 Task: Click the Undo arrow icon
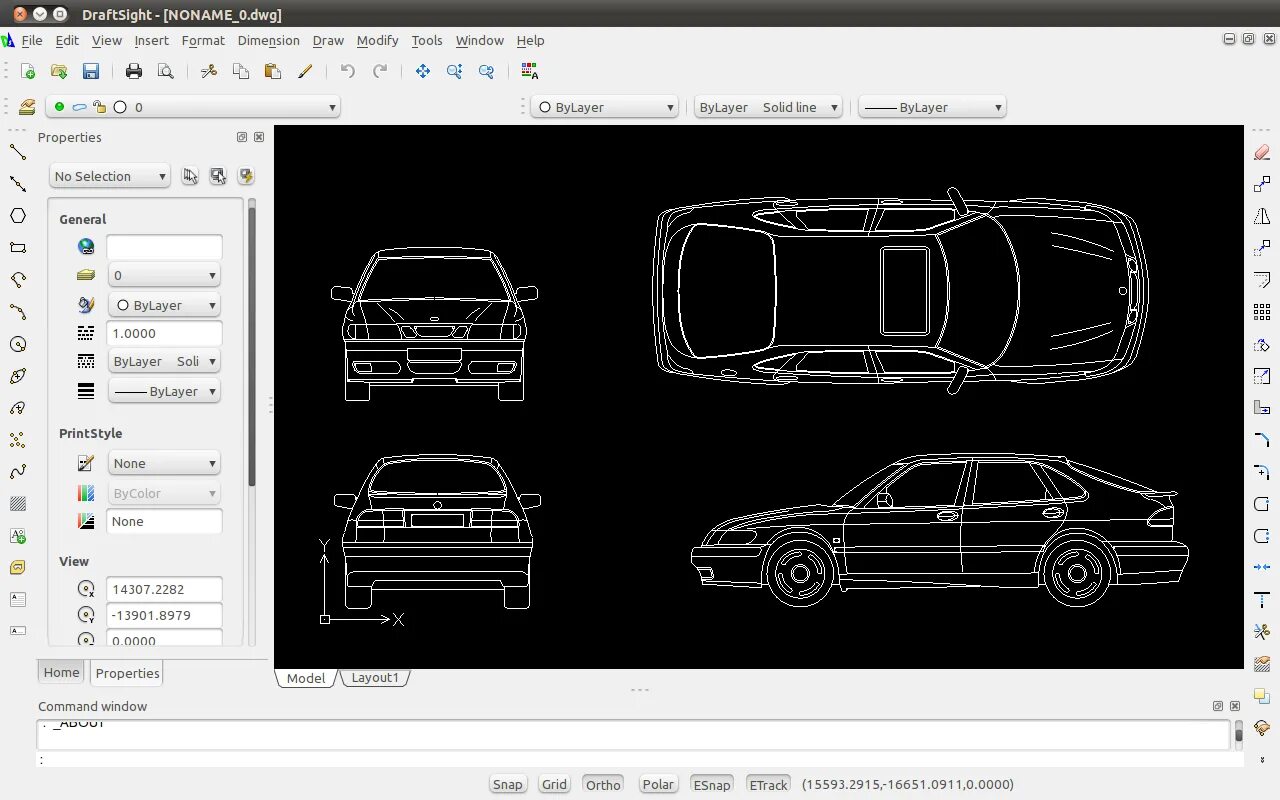348,71
